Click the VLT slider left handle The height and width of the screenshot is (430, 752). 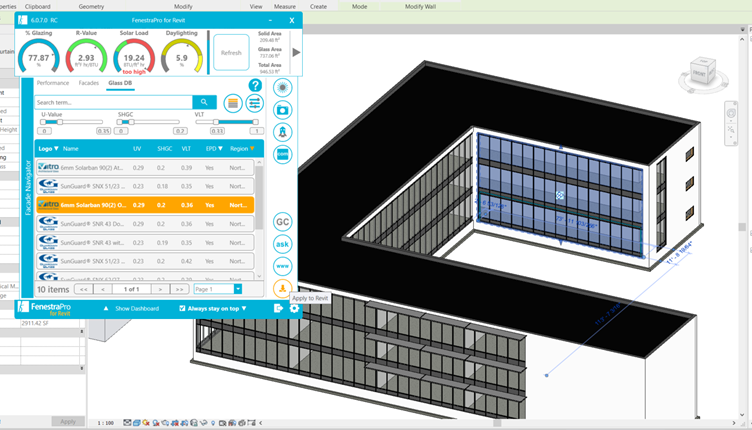coord(216,122)
